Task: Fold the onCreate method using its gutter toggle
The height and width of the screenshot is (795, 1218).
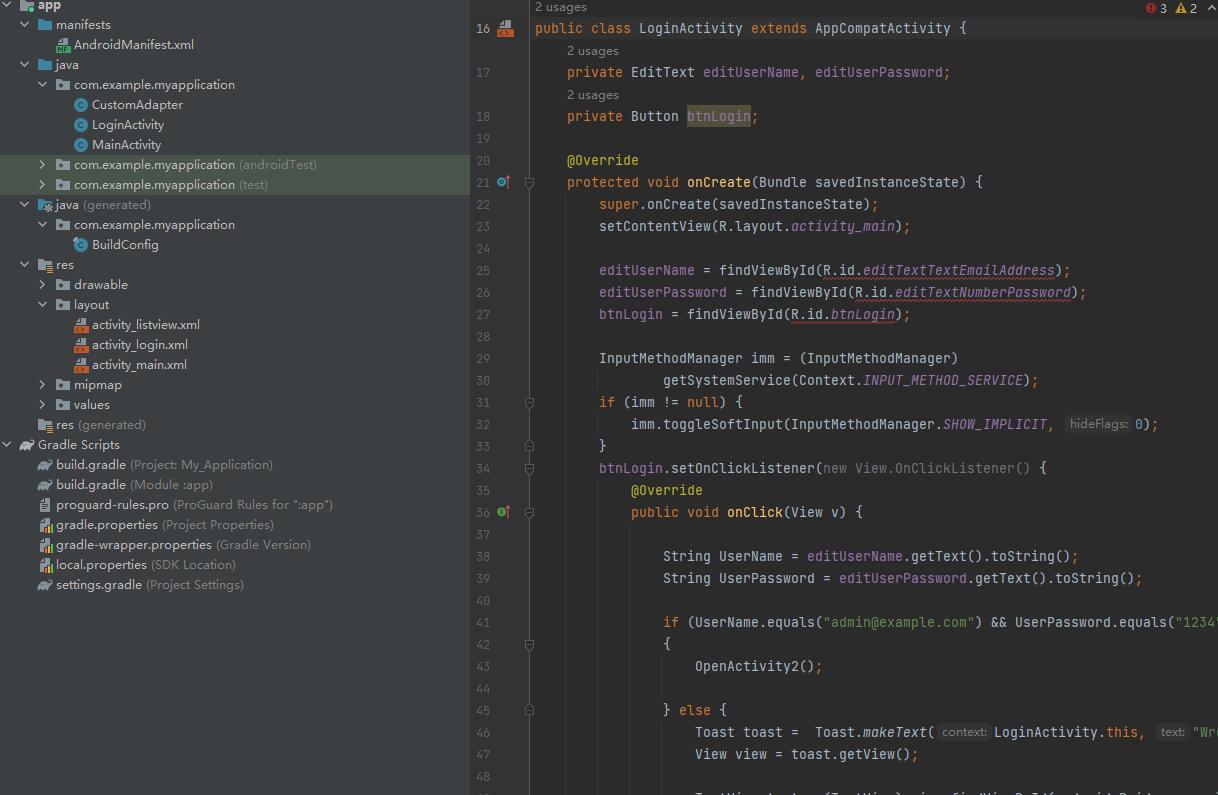Action: pos(529,182)
